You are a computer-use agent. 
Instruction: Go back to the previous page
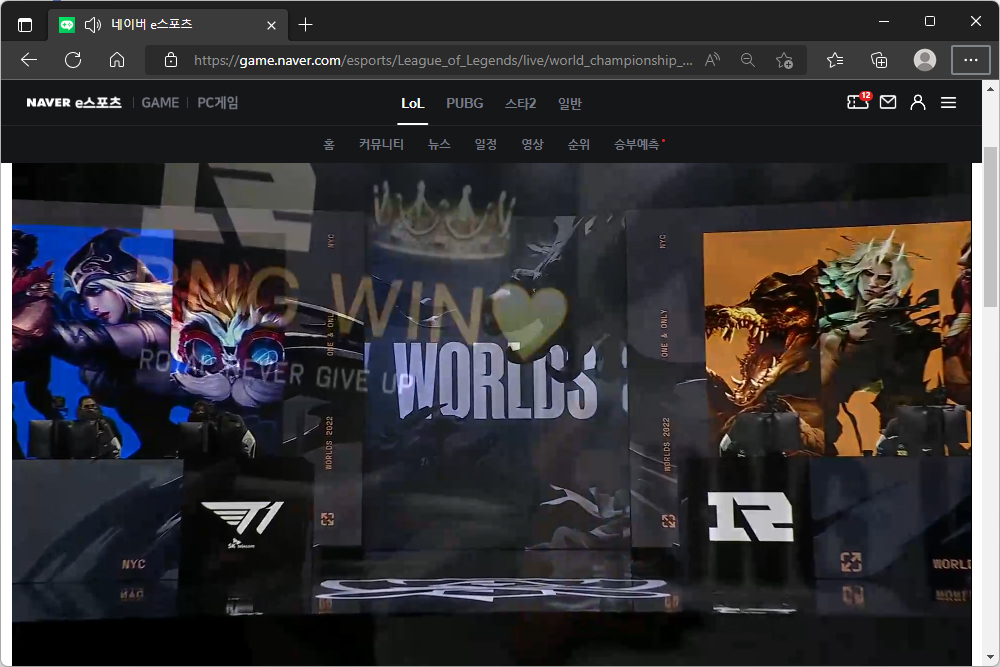29,60
